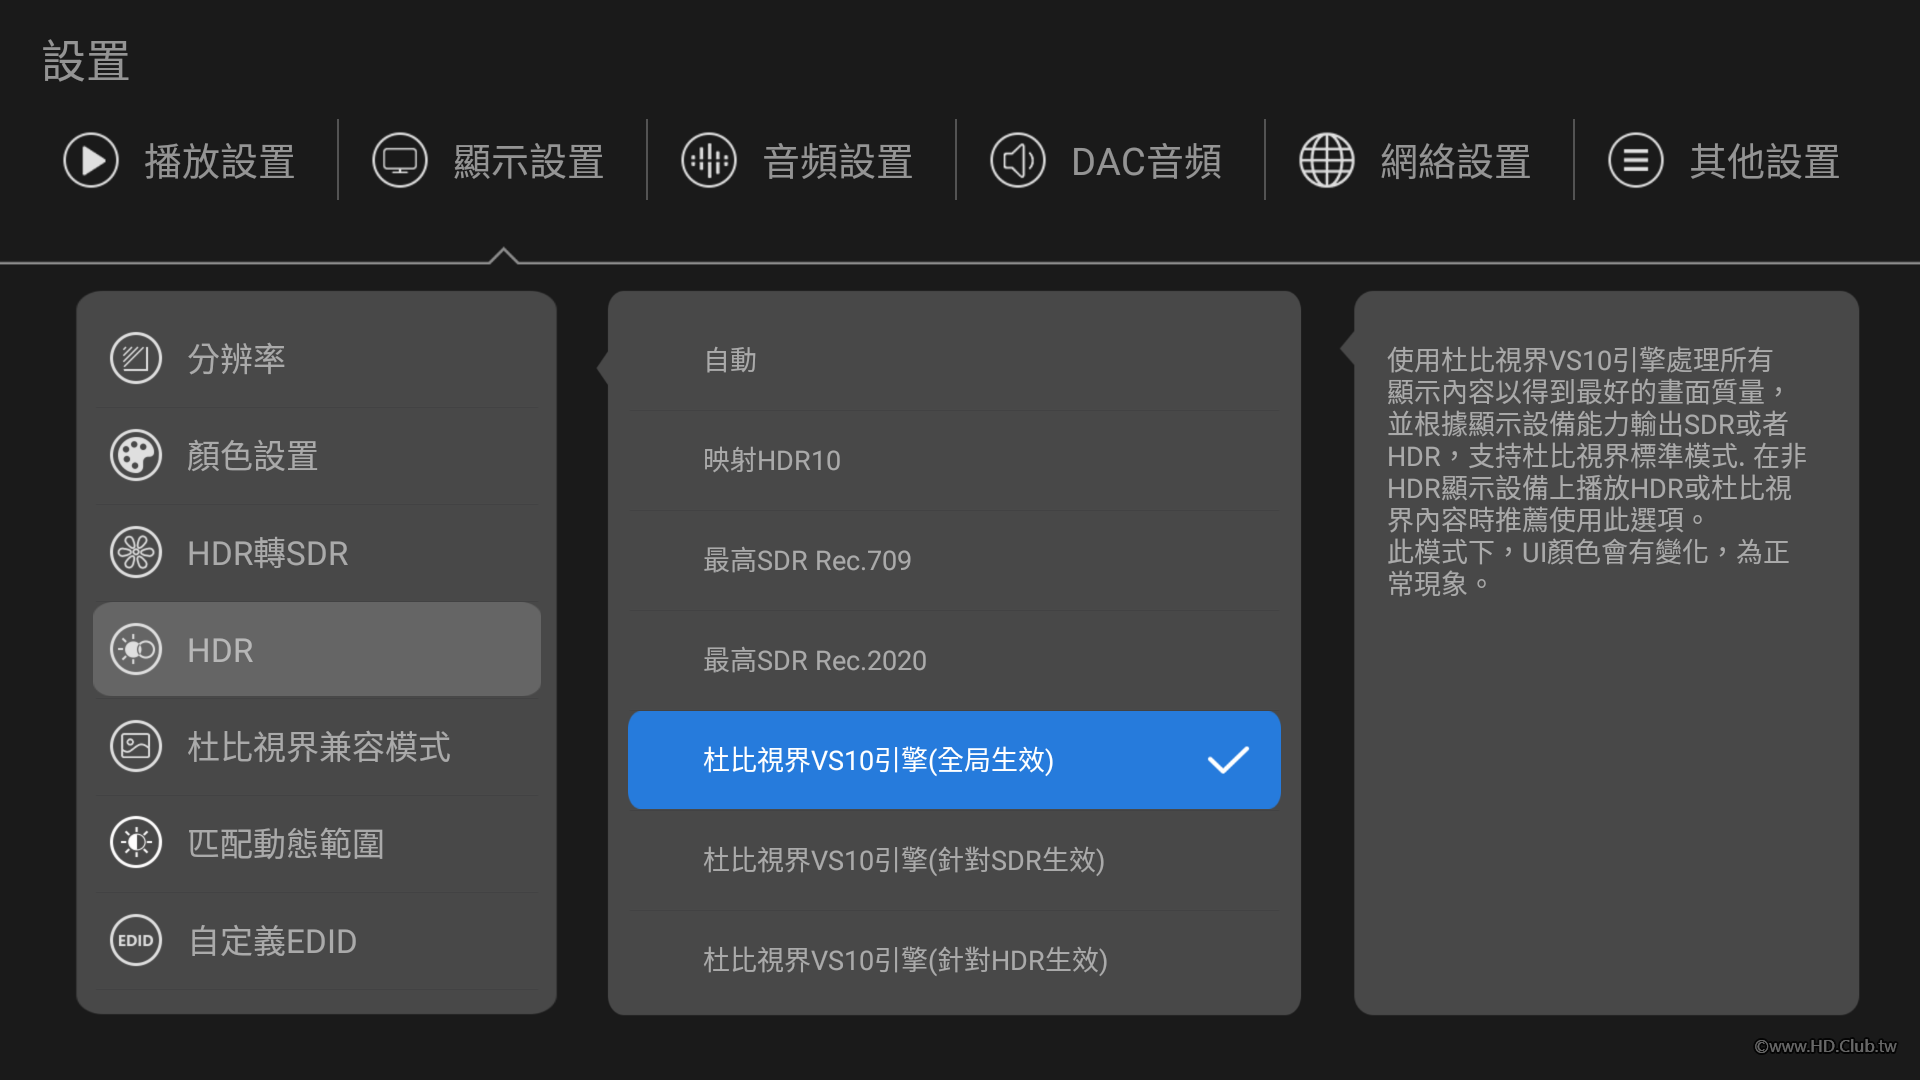Switch to 音頻設置 tab

tap(837, 161)
